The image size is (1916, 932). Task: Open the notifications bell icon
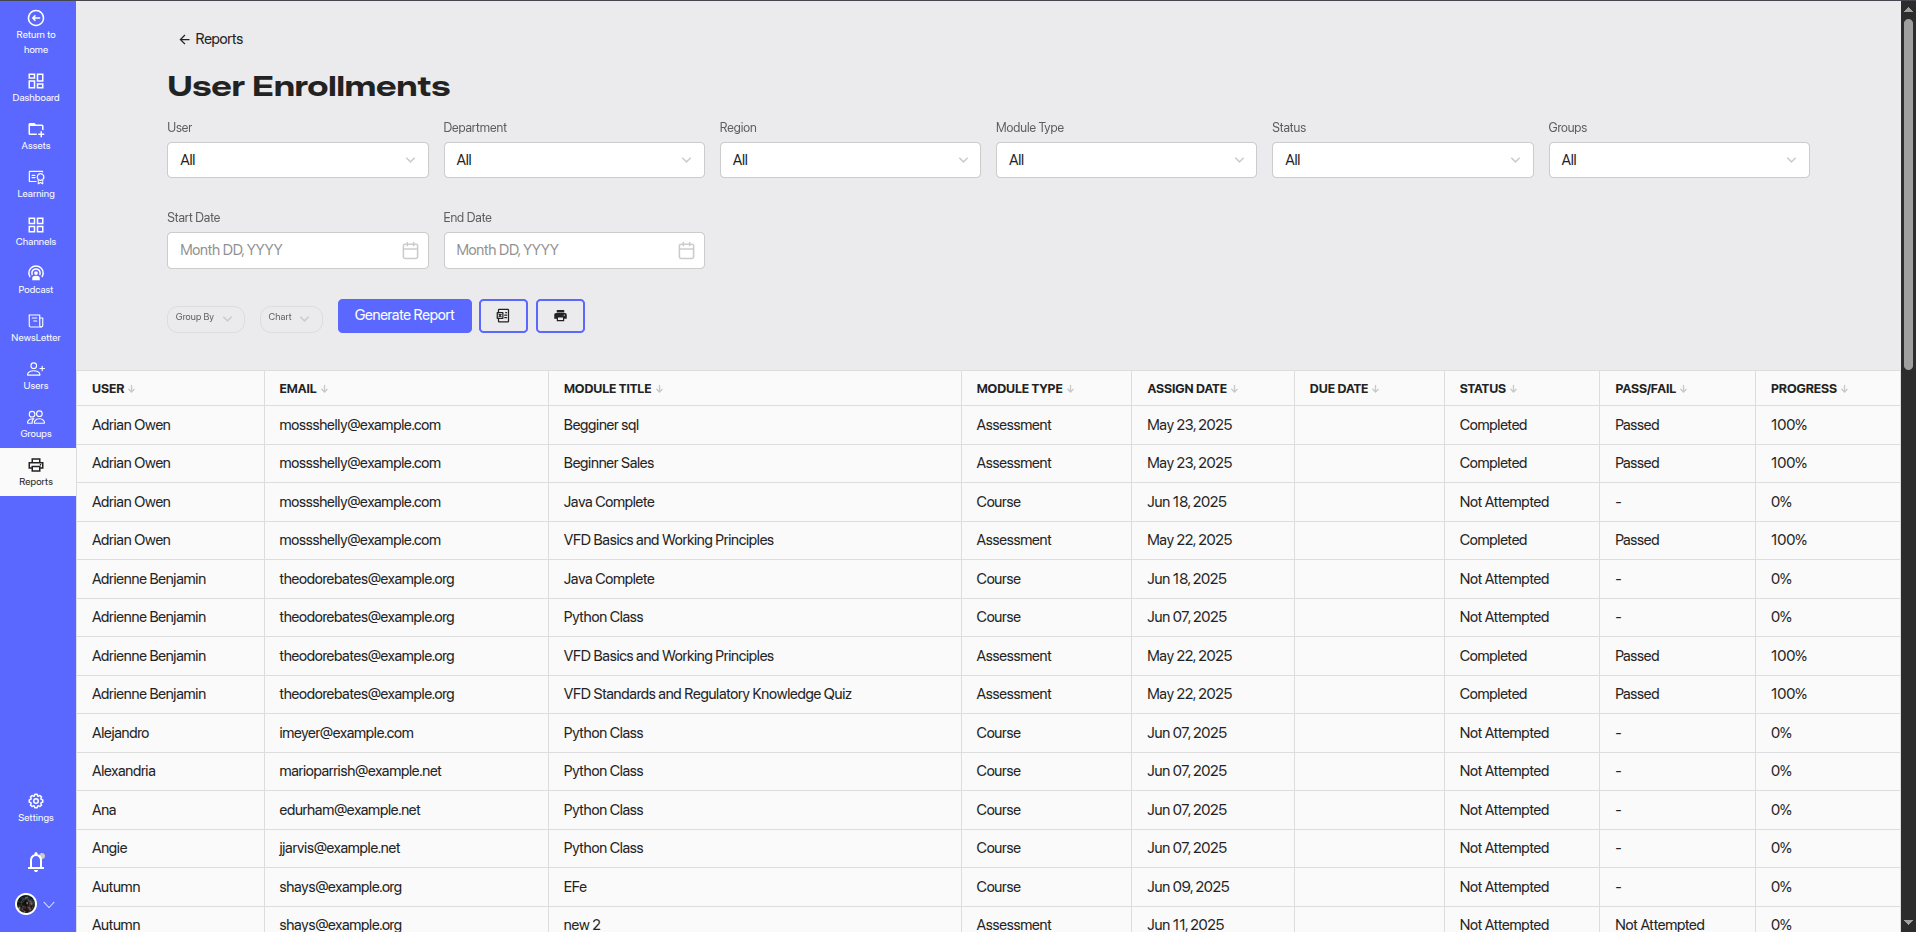point(36,862)
